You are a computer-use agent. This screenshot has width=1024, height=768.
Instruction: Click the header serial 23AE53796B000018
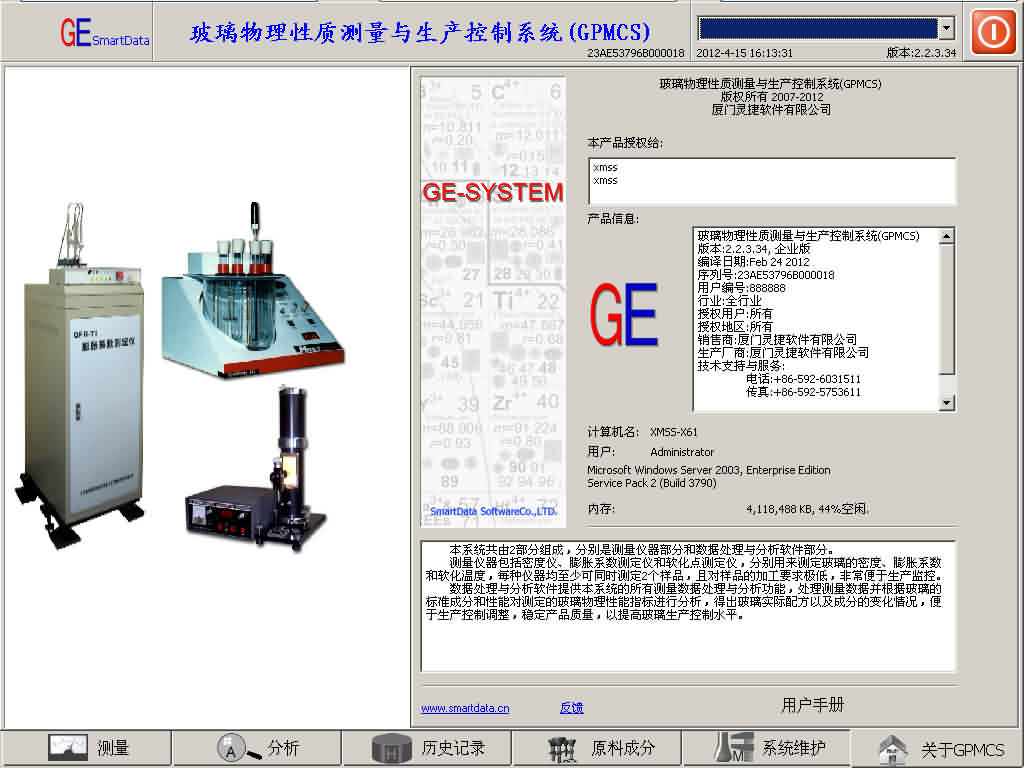635,53
